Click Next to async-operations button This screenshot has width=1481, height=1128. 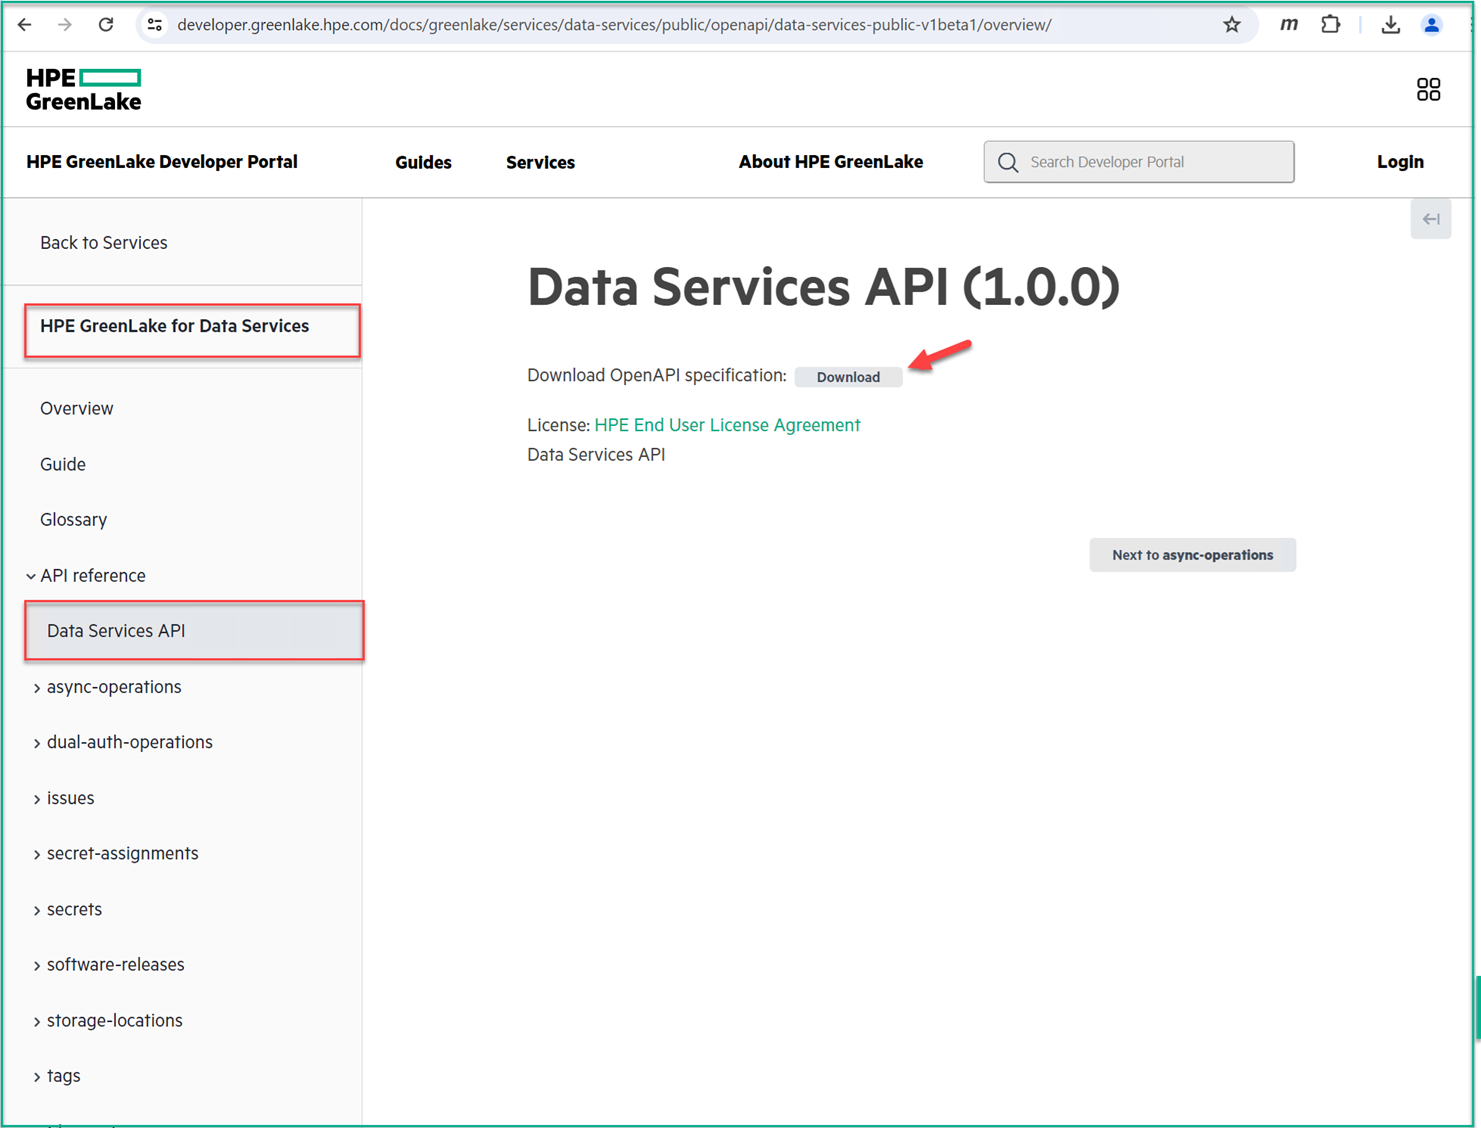pos(1192,555)
